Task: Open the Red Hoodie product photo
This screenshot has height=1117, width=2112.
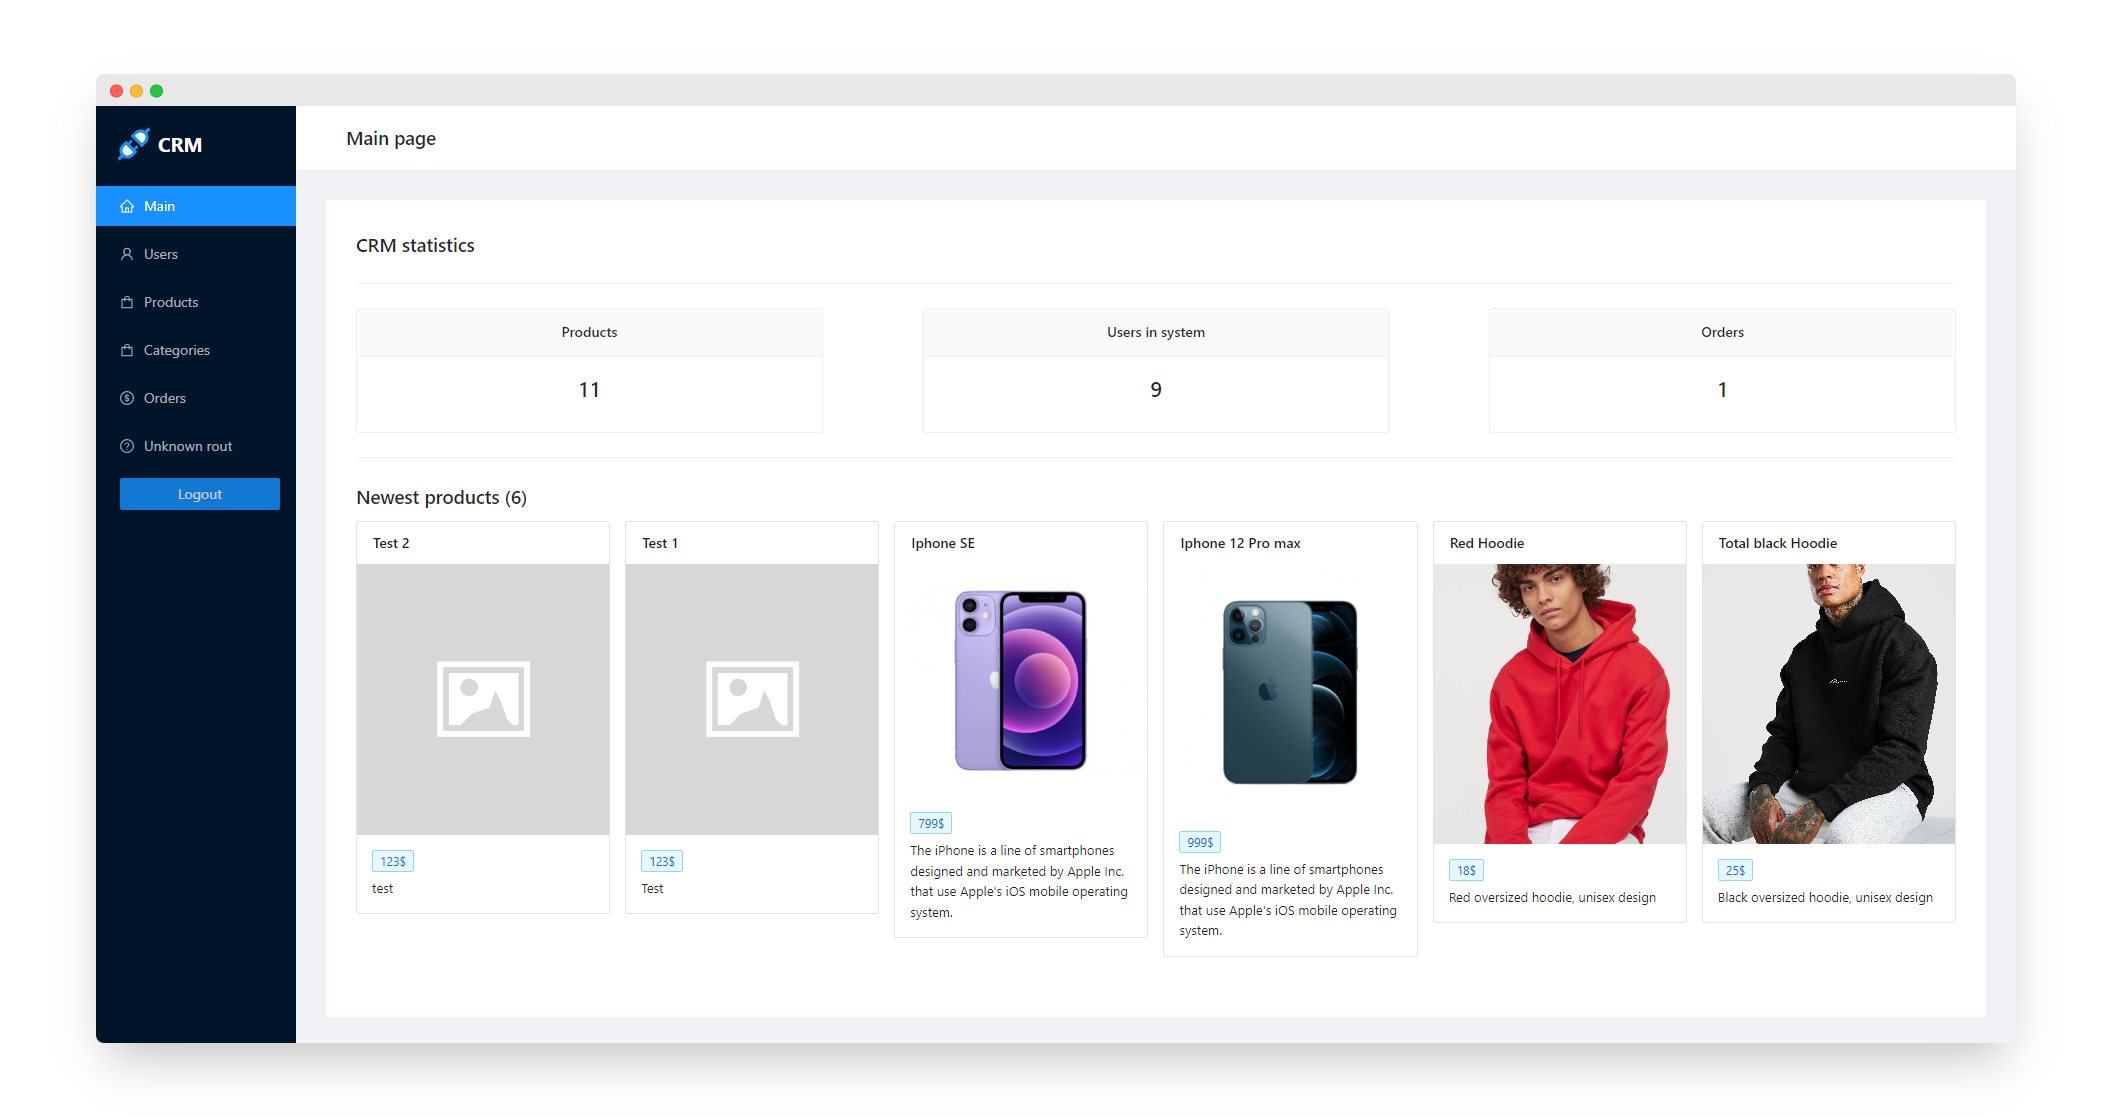Action: 1559,703
